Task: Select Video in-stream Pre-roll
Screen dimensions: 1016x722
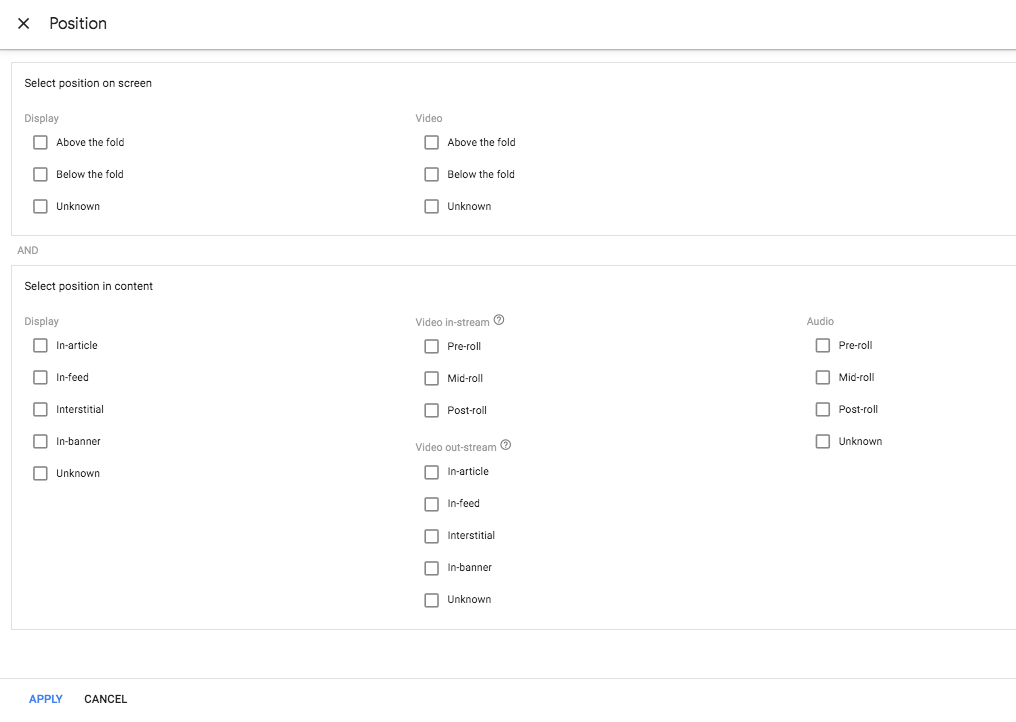Action: pyautogui.click(x=432, y=347)
